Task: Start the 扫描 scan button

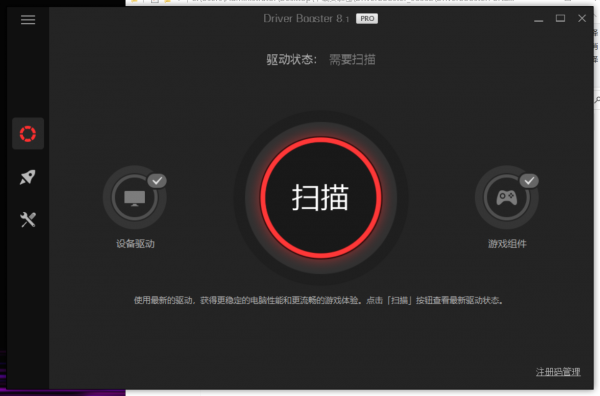Action: click(321, 197)
